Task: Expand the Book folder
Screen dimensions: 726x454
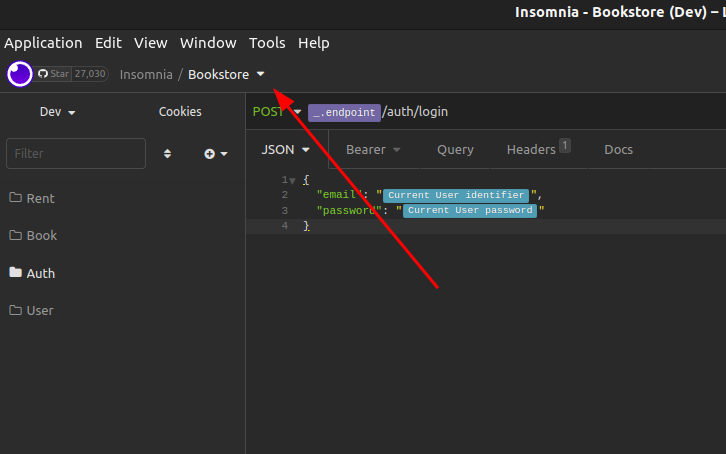Action: (x=33, y=236)
